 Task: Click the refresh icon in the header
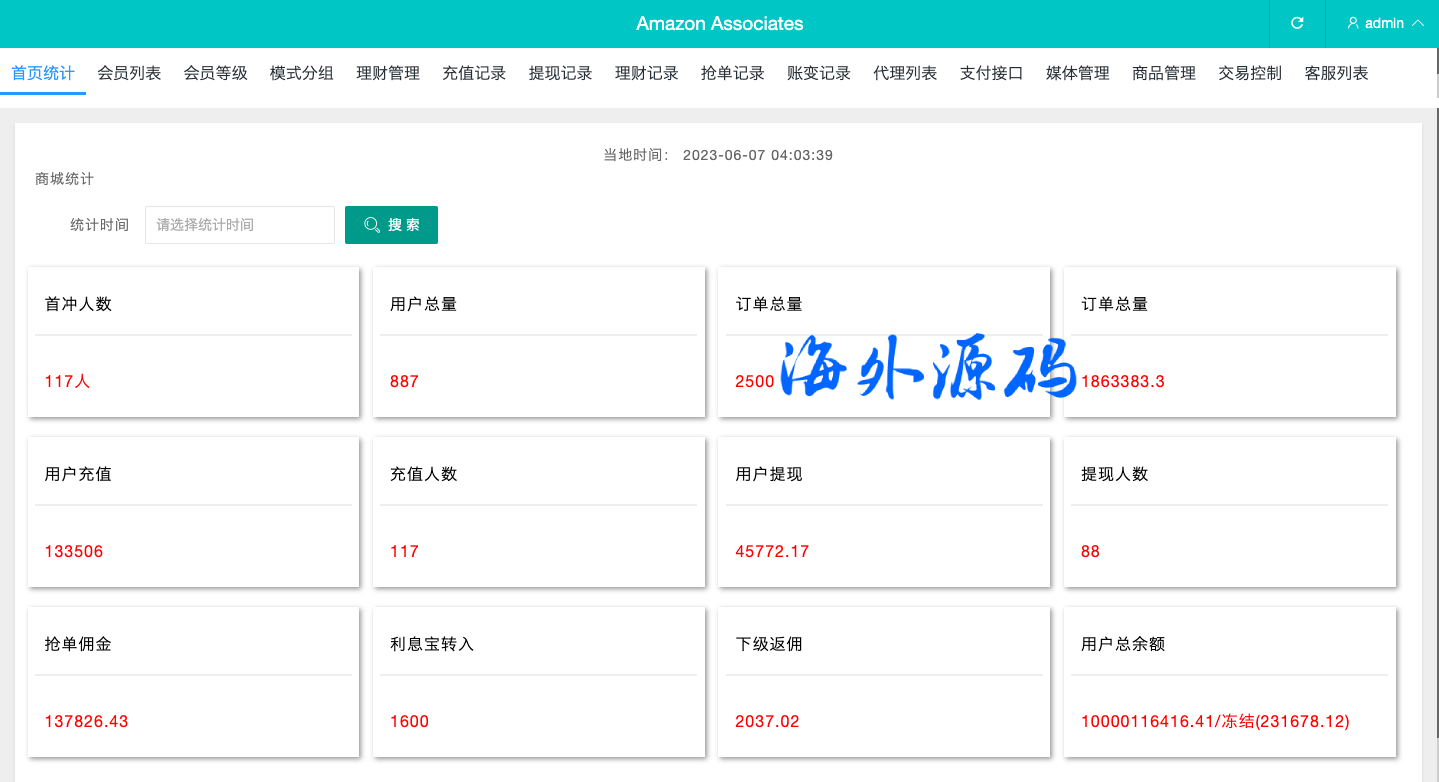tap(1297, 23)
